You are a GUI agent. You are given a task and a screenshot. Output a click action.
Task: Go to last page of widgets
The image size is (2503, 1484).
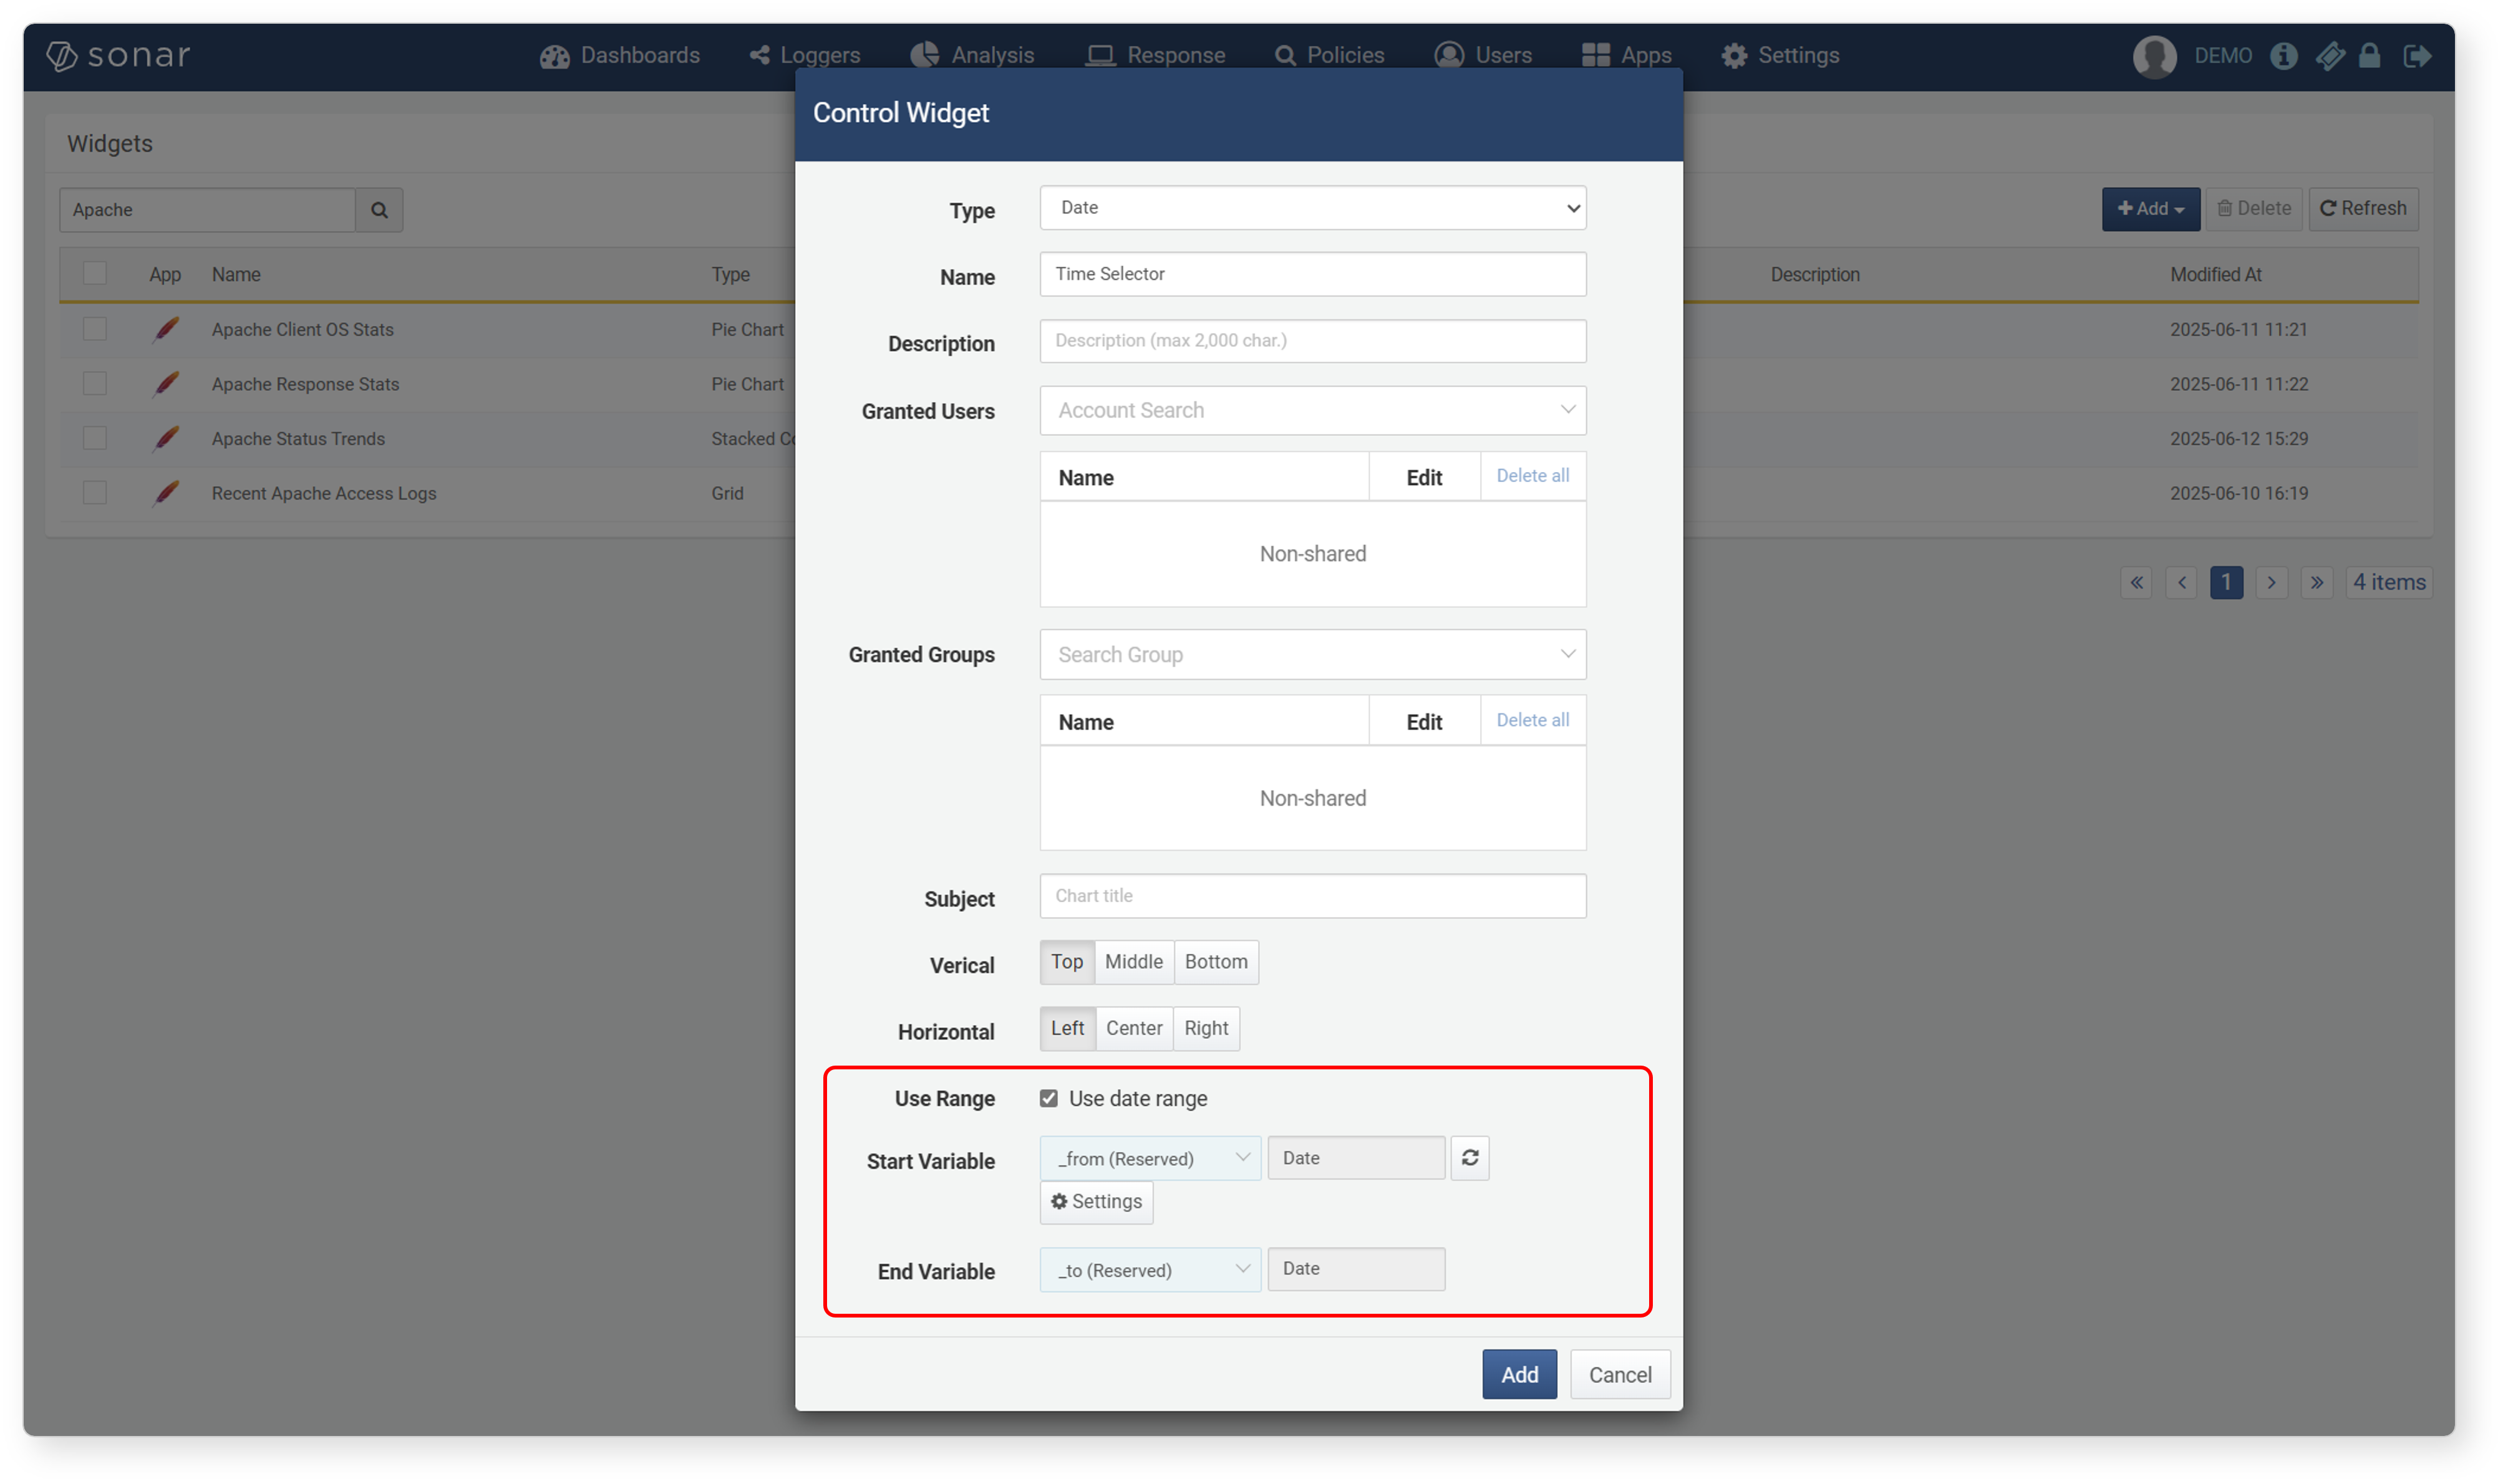click(2316, 582)
